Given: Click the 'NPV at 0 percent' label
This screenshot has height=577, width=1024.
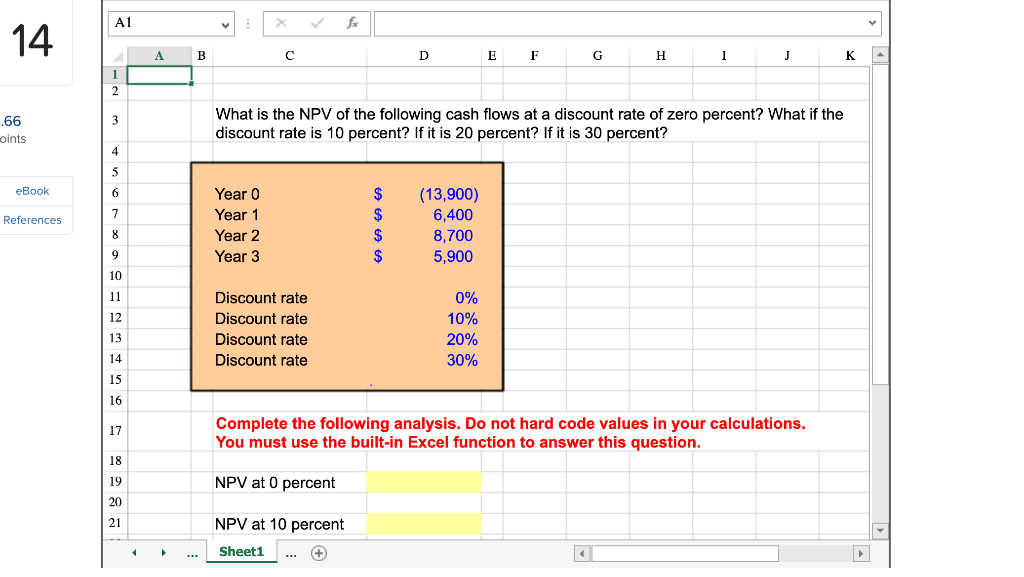Looking at the screenshot, I should point(275,483).
